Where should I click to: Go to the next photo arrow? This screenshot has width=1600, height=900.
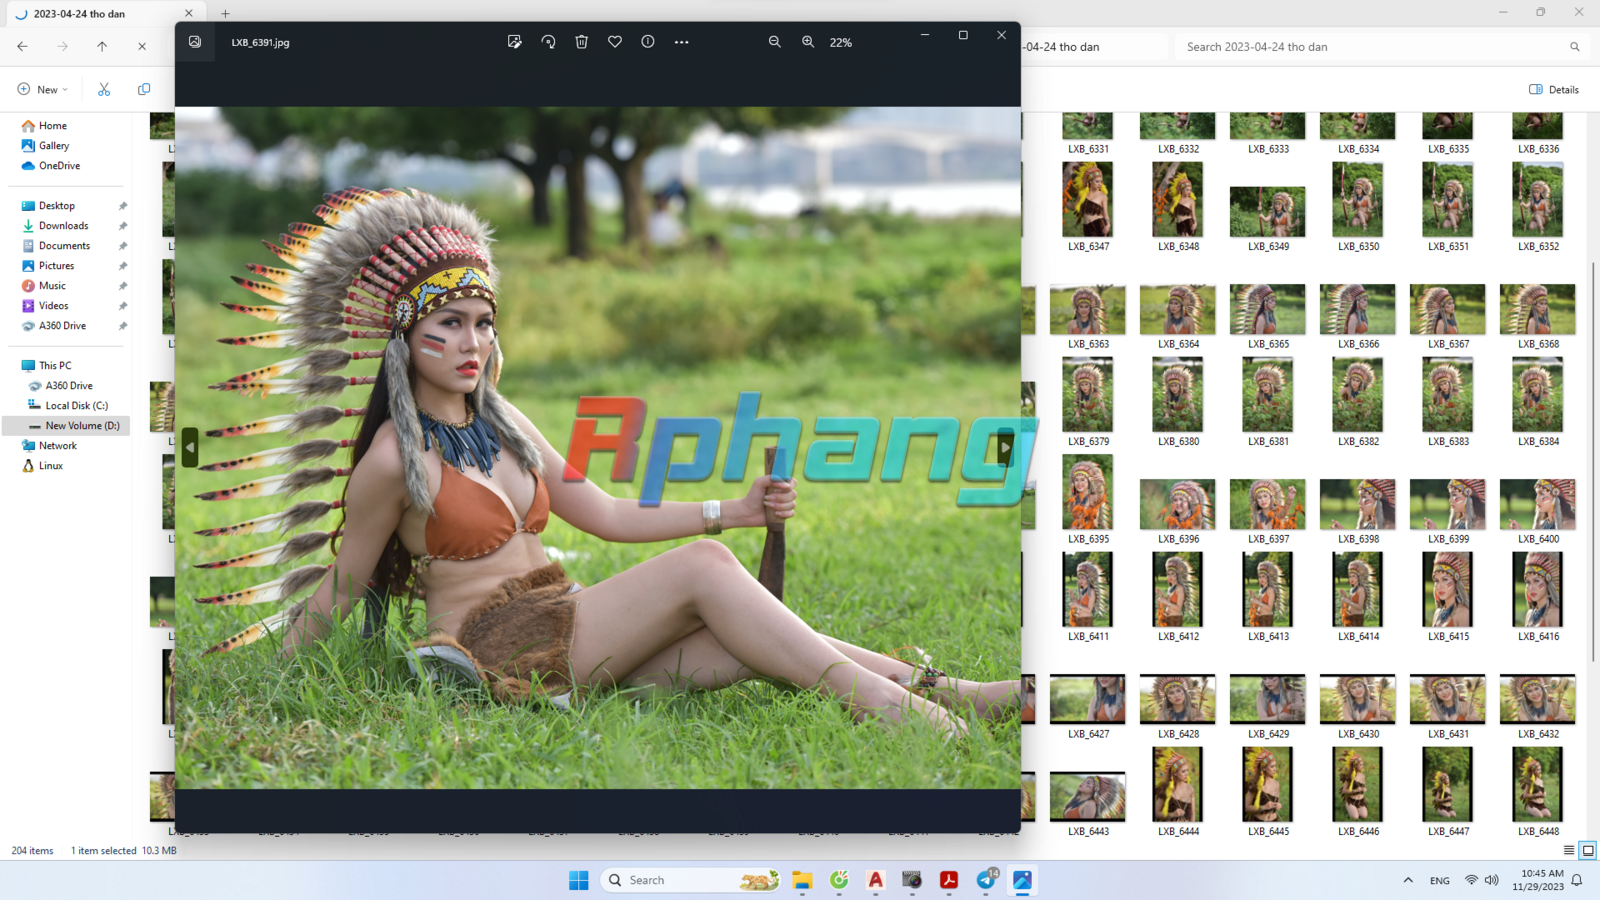(x=1005, y=447)
